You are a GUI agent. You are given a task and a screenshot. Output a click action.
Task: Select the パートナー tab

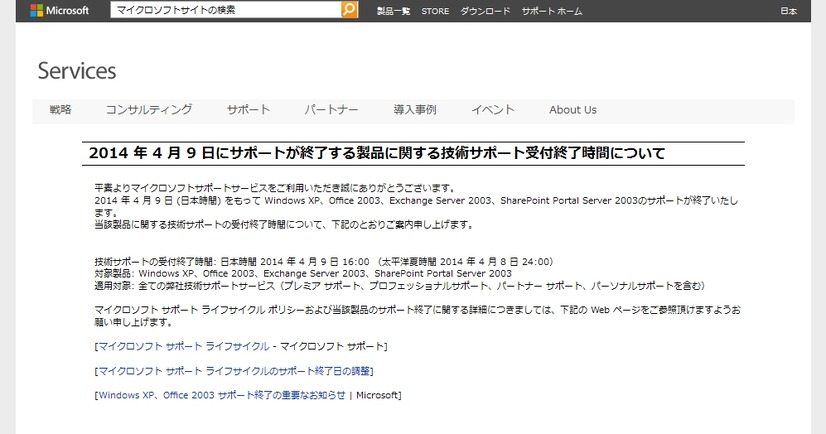point(331,110)
